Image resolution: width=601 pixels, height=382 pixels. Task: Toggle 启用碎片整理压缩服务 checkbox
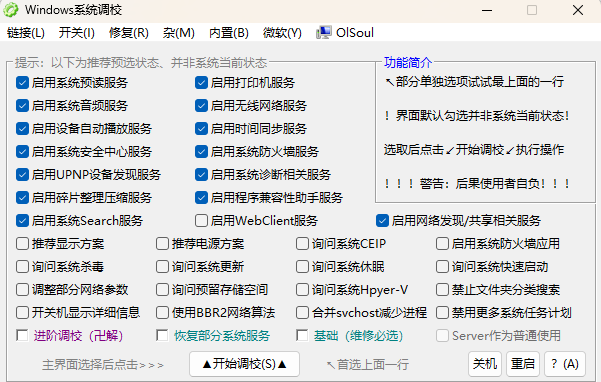pos(22,198)
